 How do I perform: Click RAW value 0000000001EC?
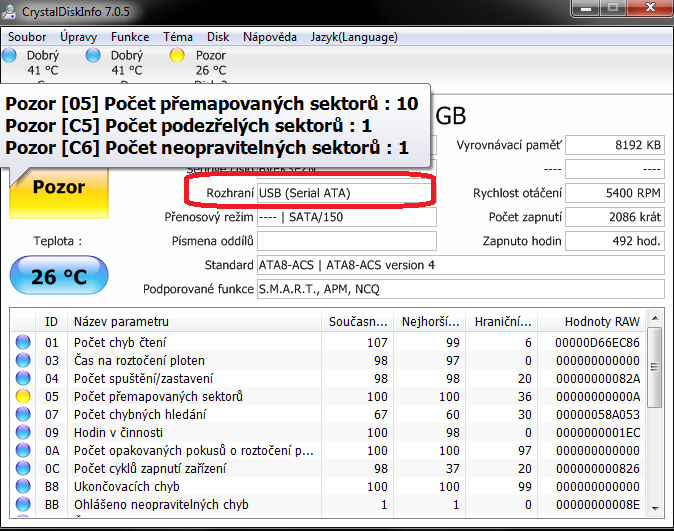(x=598, y=433)
